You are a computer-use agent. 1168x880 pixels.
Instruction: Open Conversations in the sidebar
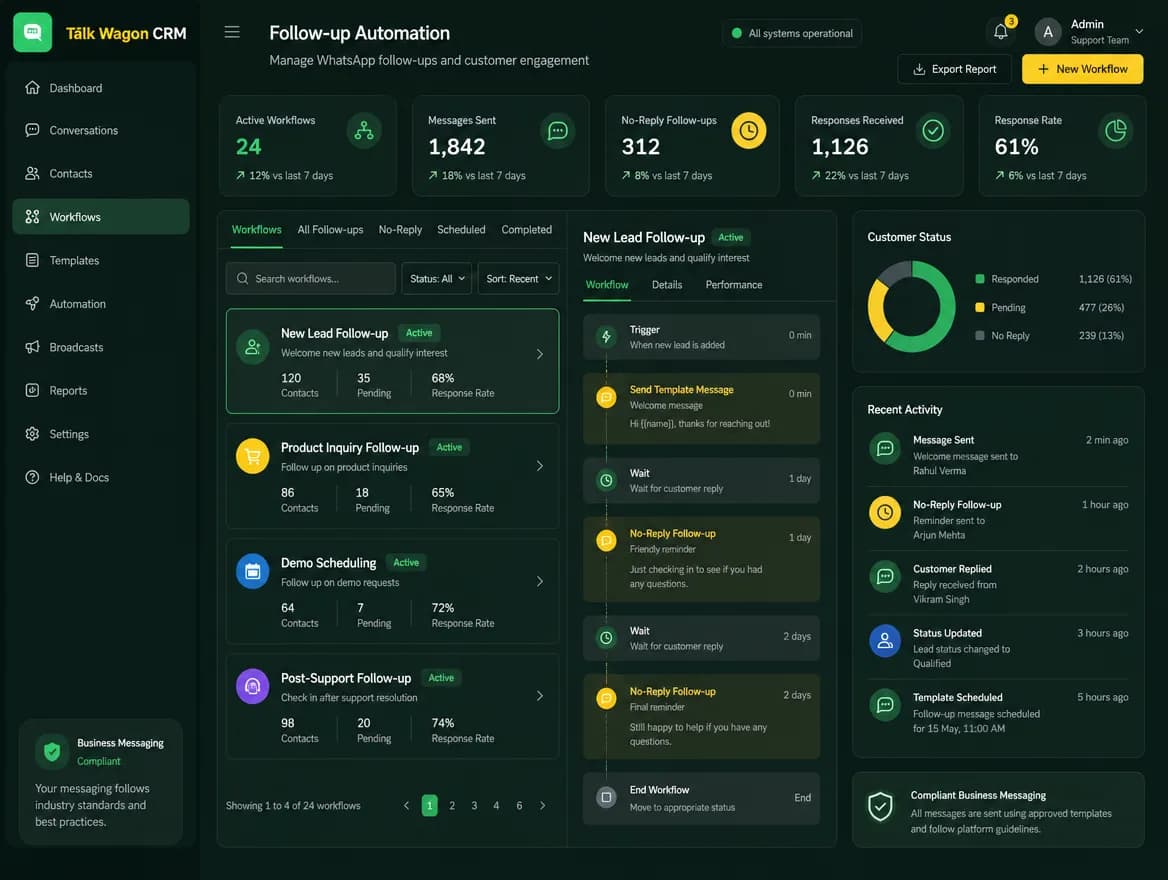[101, 130]
